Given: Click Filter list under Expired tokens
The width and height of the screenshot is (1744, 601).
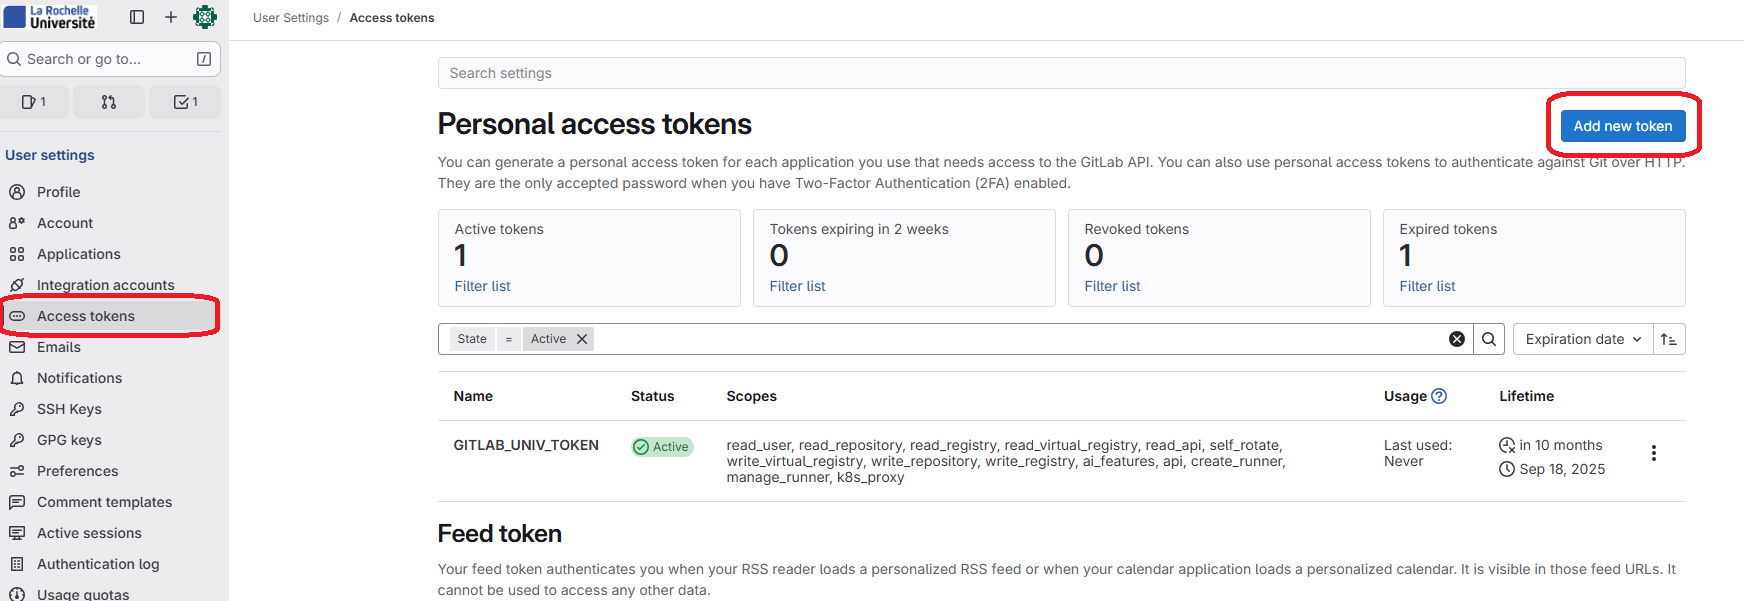Looking at the screenshot, I should (1427, 286).
